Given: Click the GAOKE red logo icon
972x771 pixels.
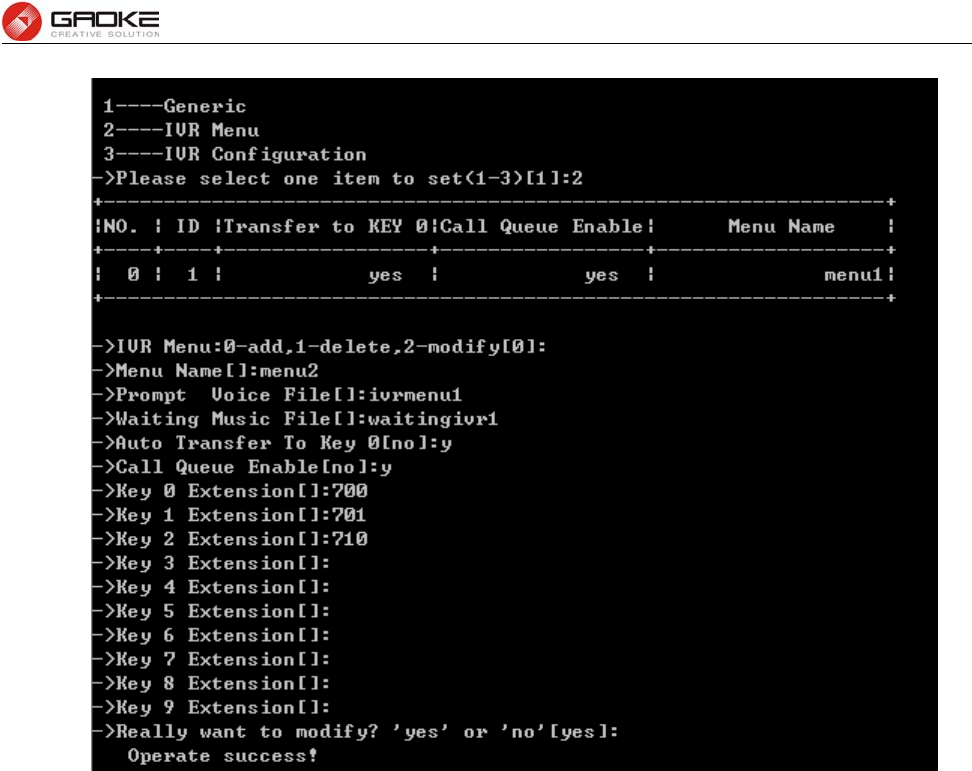Looking at the screenshot, I should (22, 21).
